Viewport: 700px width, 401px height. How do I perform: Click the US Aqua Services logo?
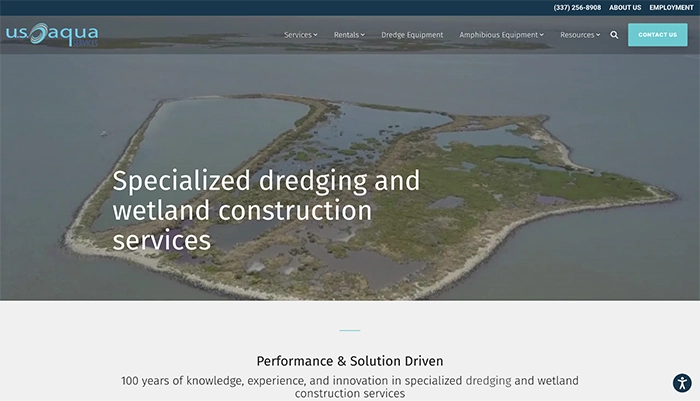click(x=52, y=34)
